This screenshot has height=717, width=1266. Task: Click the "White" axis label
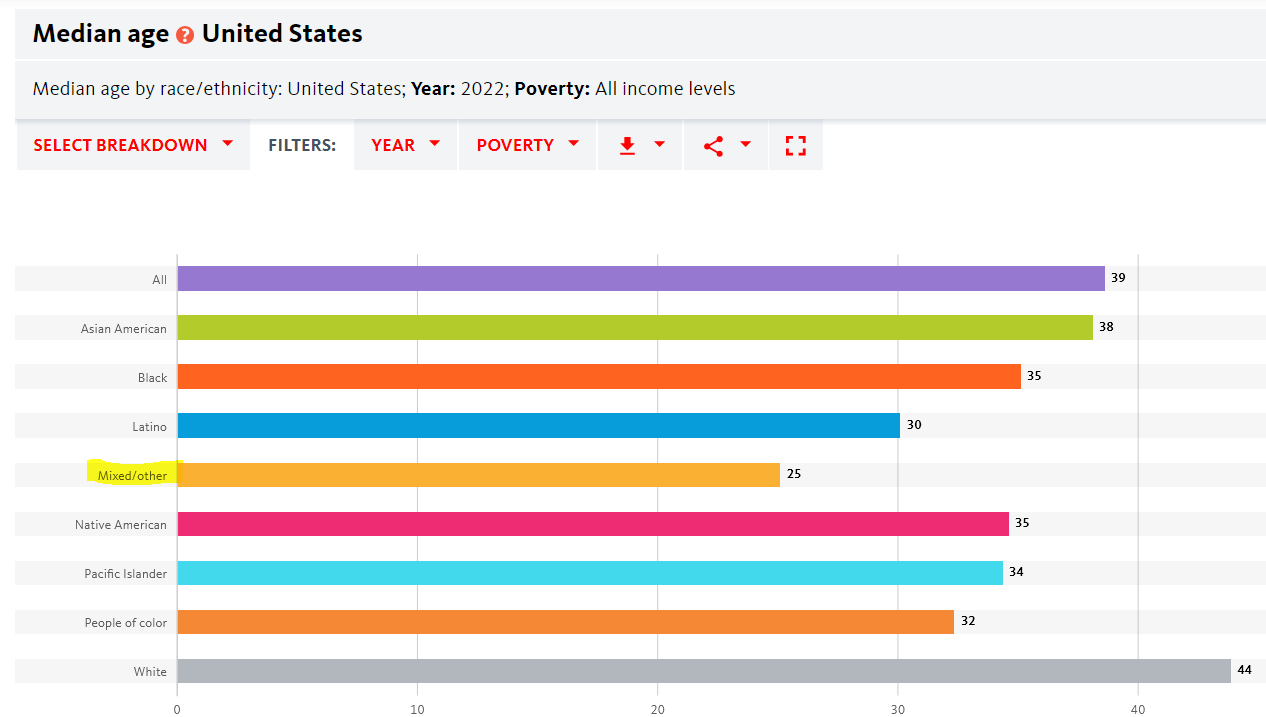click(x=151, y=672)
